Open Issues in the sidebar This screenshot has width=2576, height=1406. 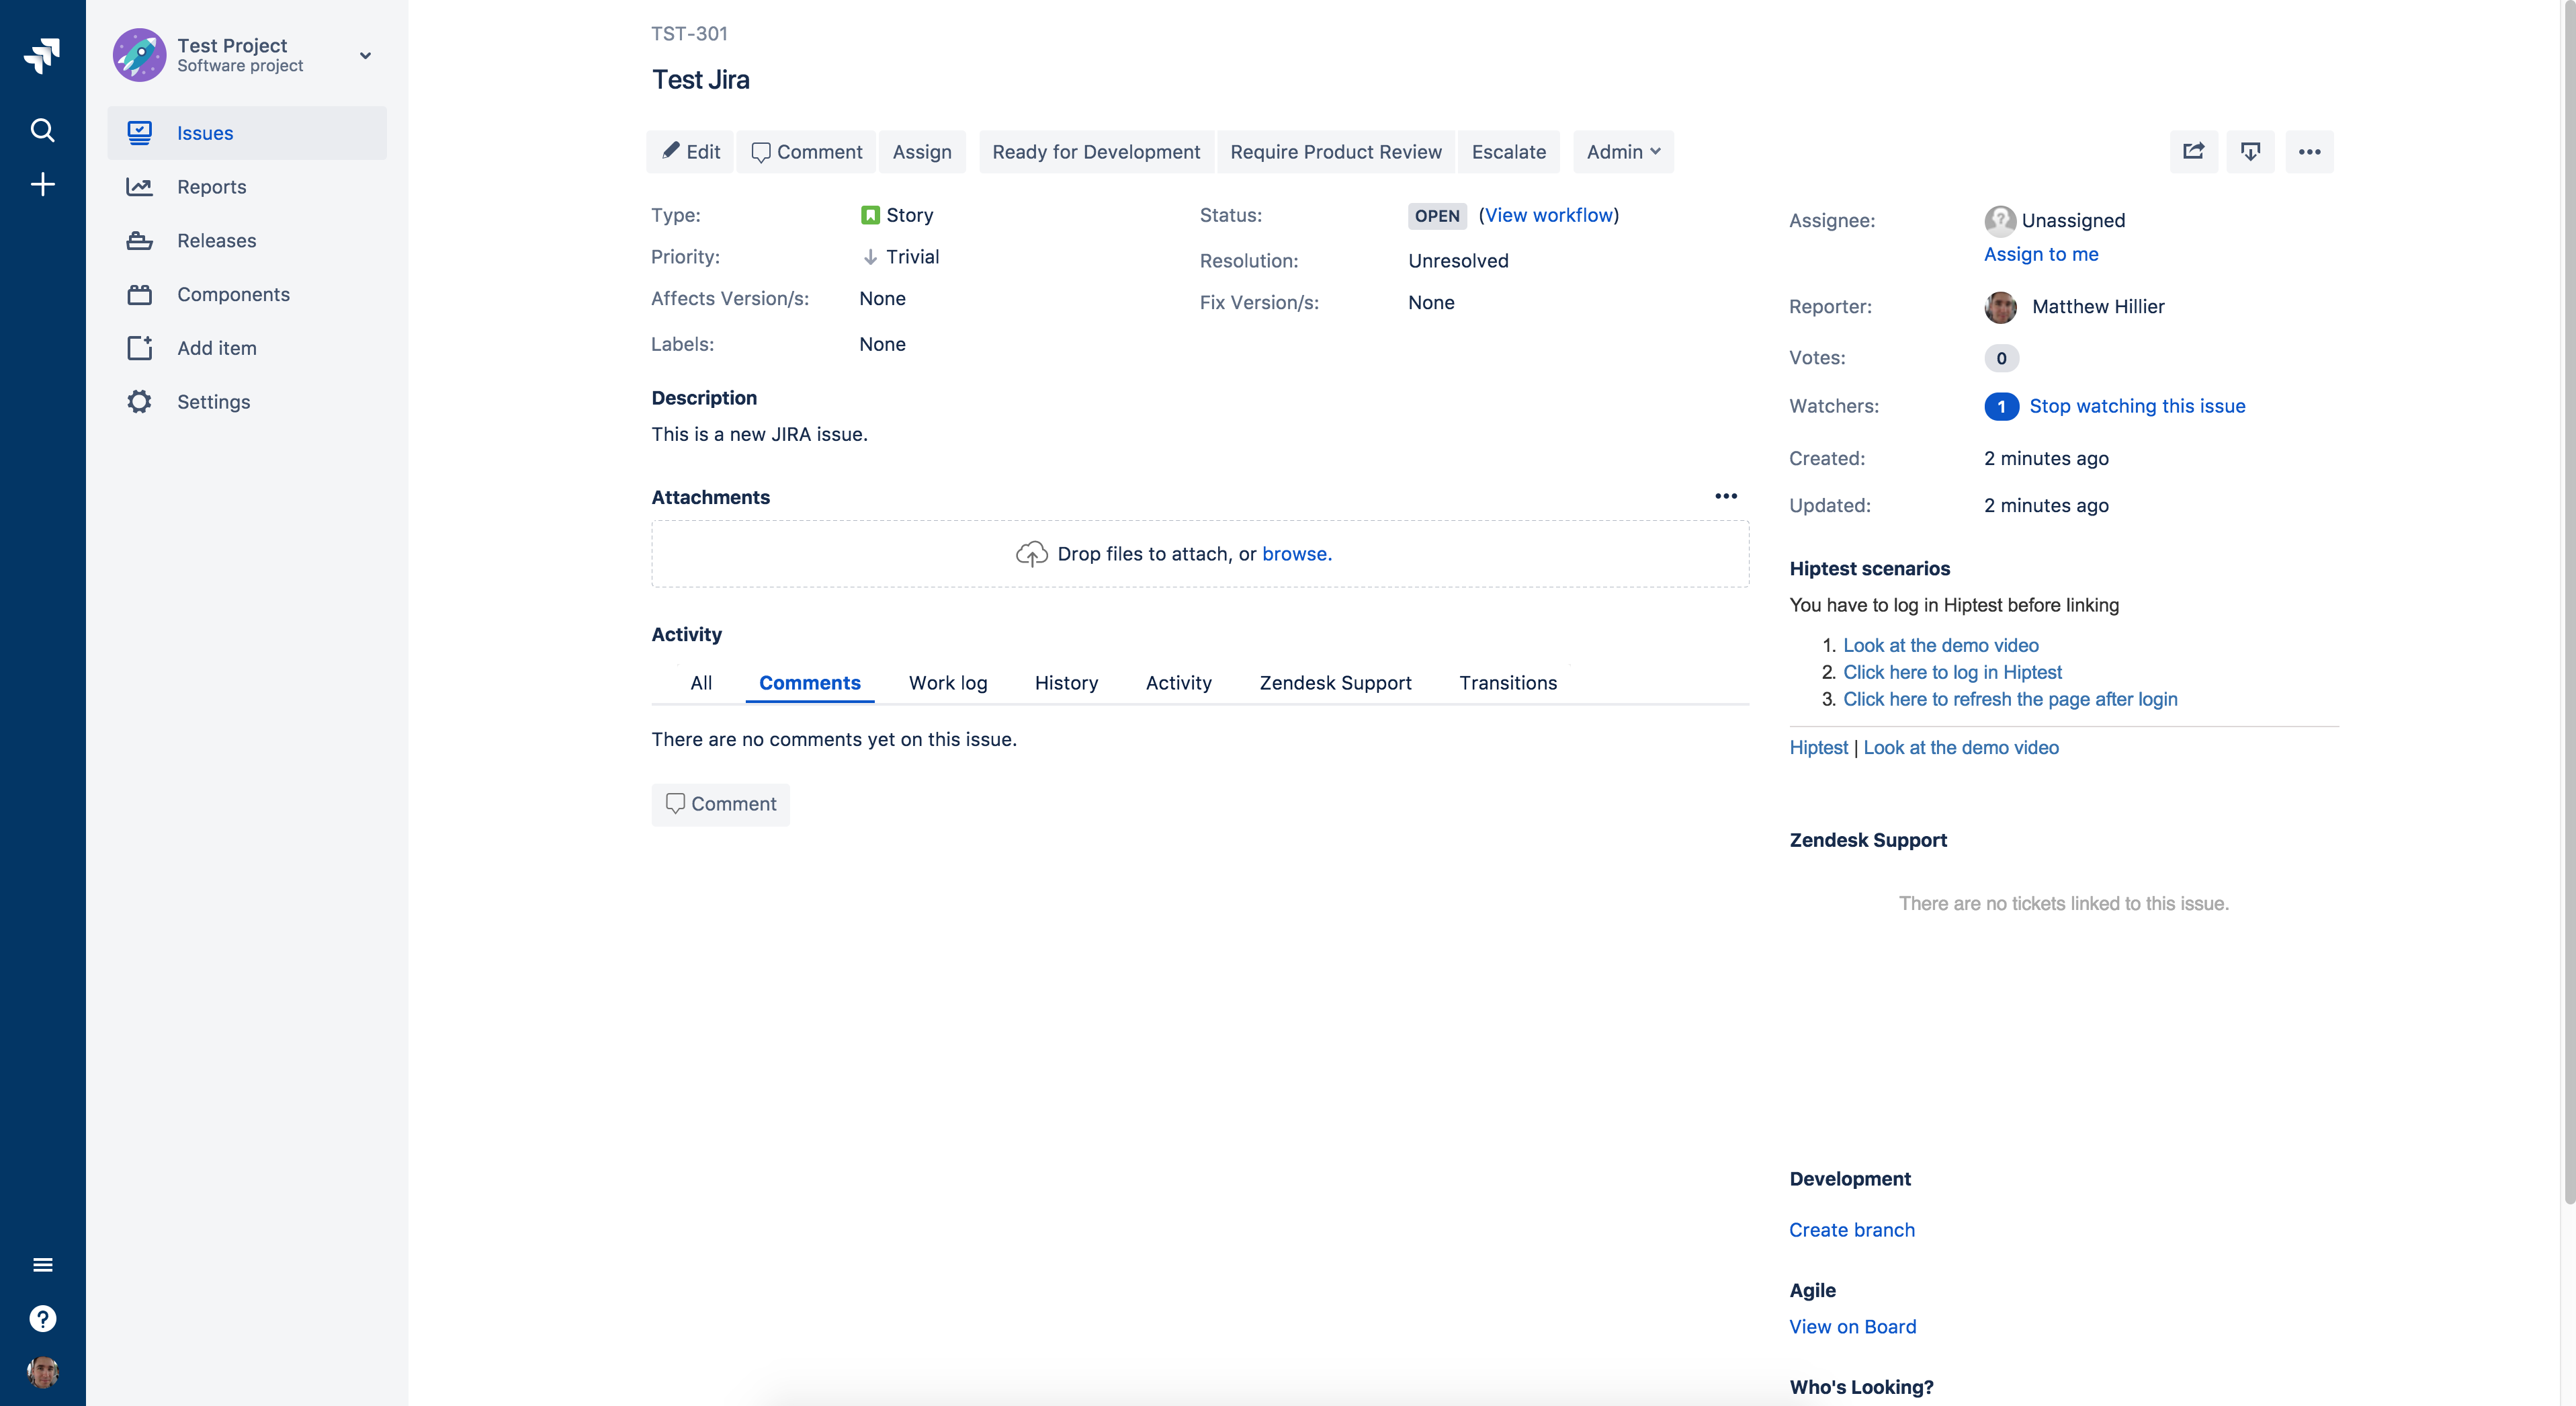tap(247, 133)
